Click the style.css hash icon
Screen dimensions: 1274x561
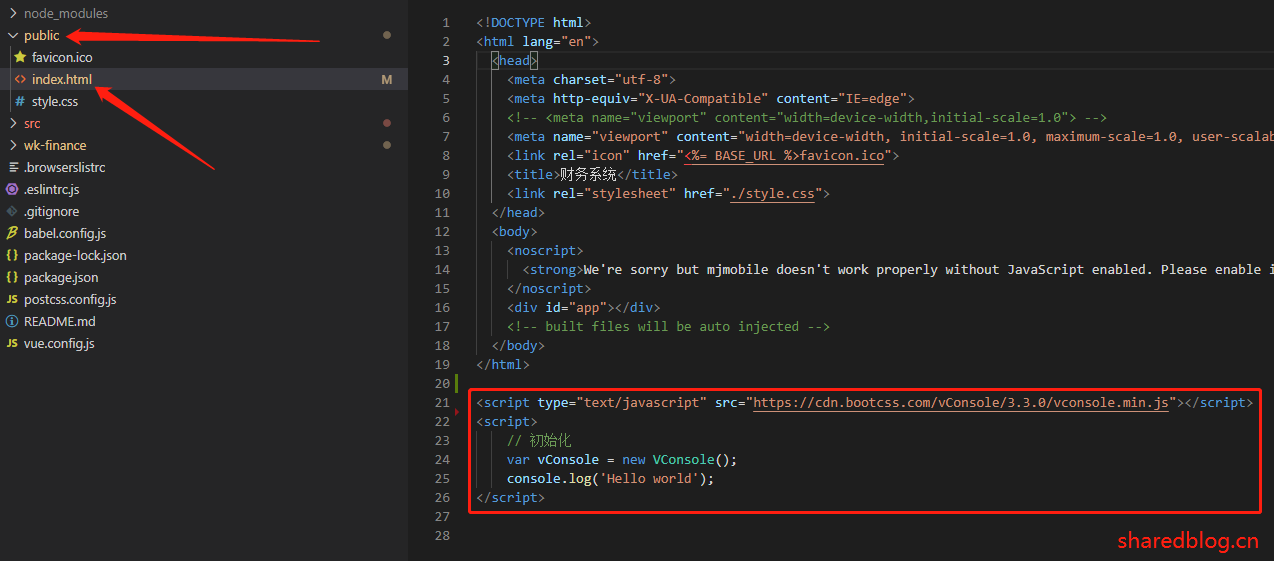(20, 101)
